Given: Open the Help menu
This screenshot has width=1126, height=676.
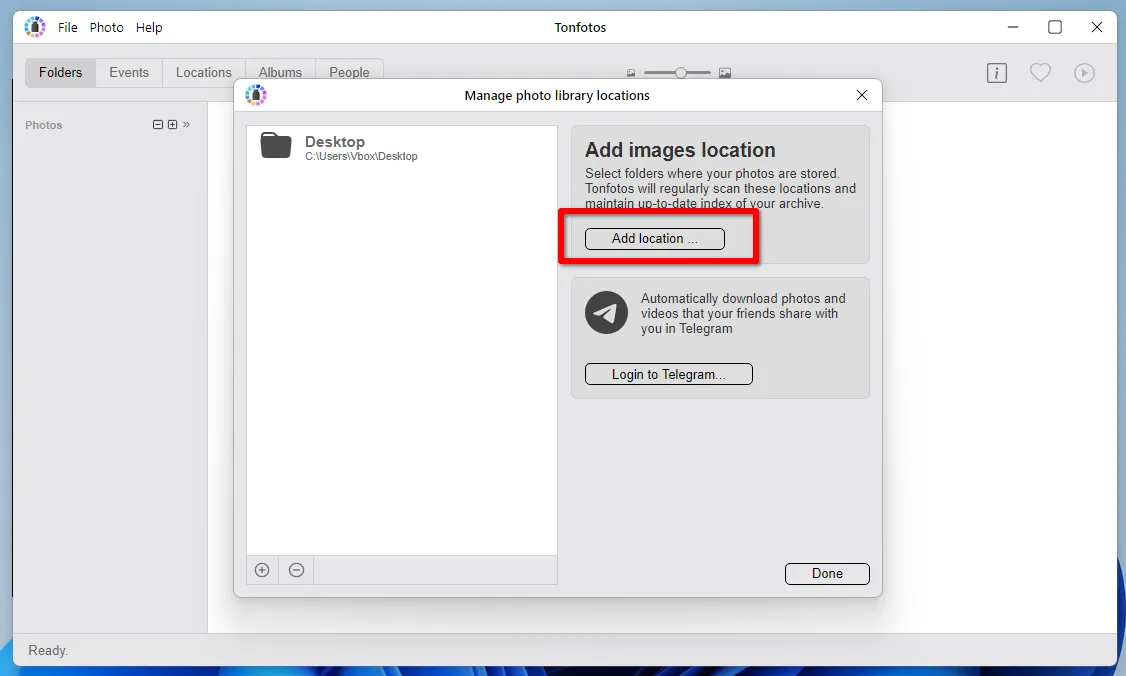Looking at the screenshot, I should (149, 28).
